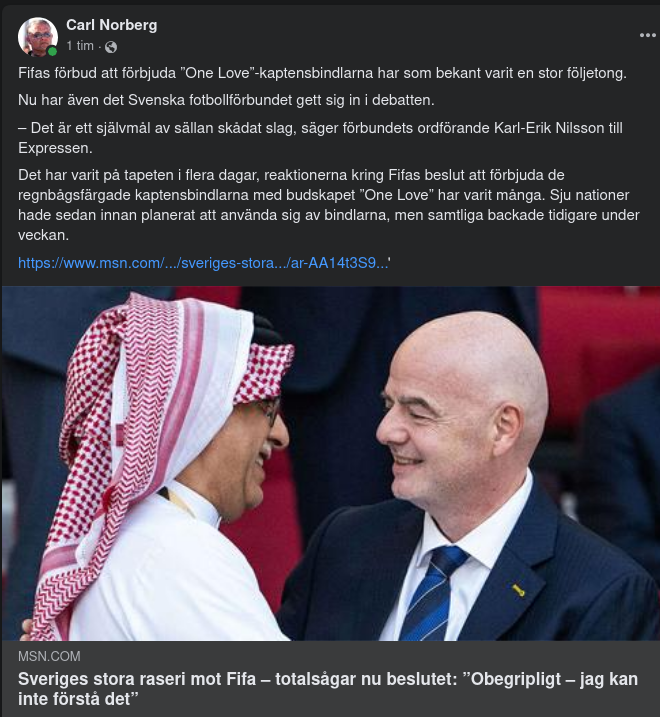660x717 pixels.
Task: Click the word "veckan." ending the post text
Action: [x=43, y=235]
